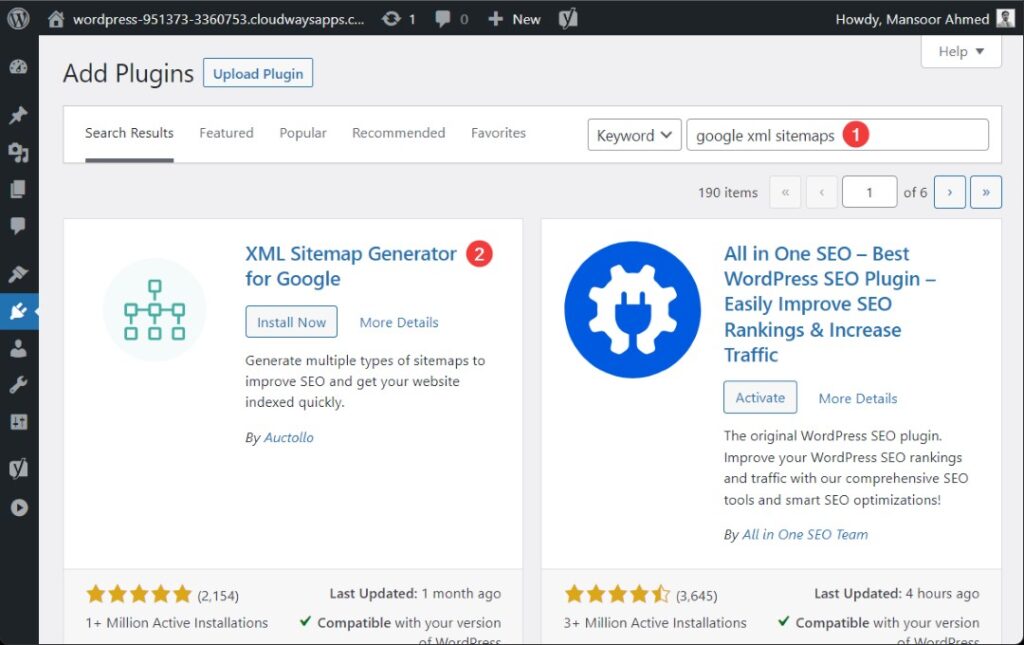Switch to Popular plugins tab

[x=303, y=133]
